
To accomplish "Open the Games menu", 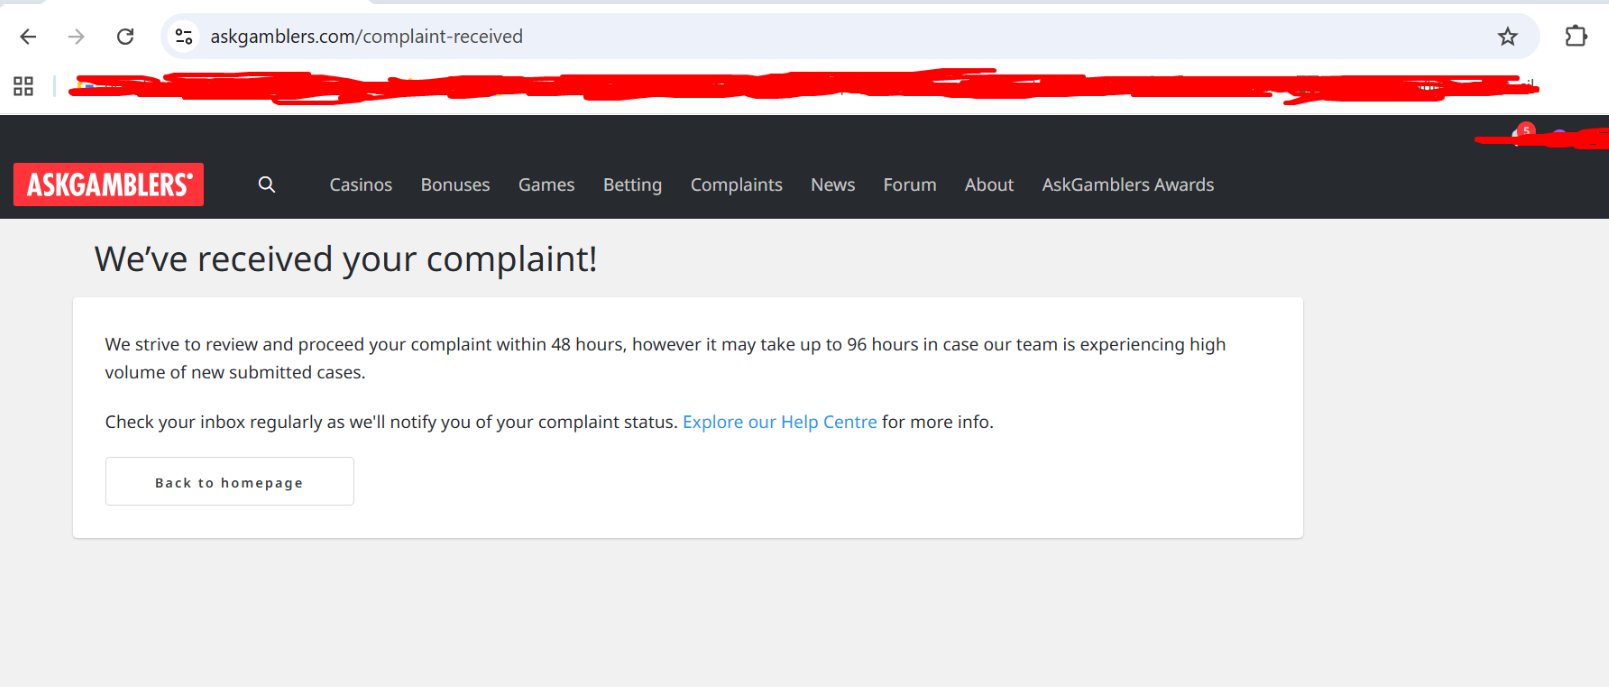I will point(546,185).
